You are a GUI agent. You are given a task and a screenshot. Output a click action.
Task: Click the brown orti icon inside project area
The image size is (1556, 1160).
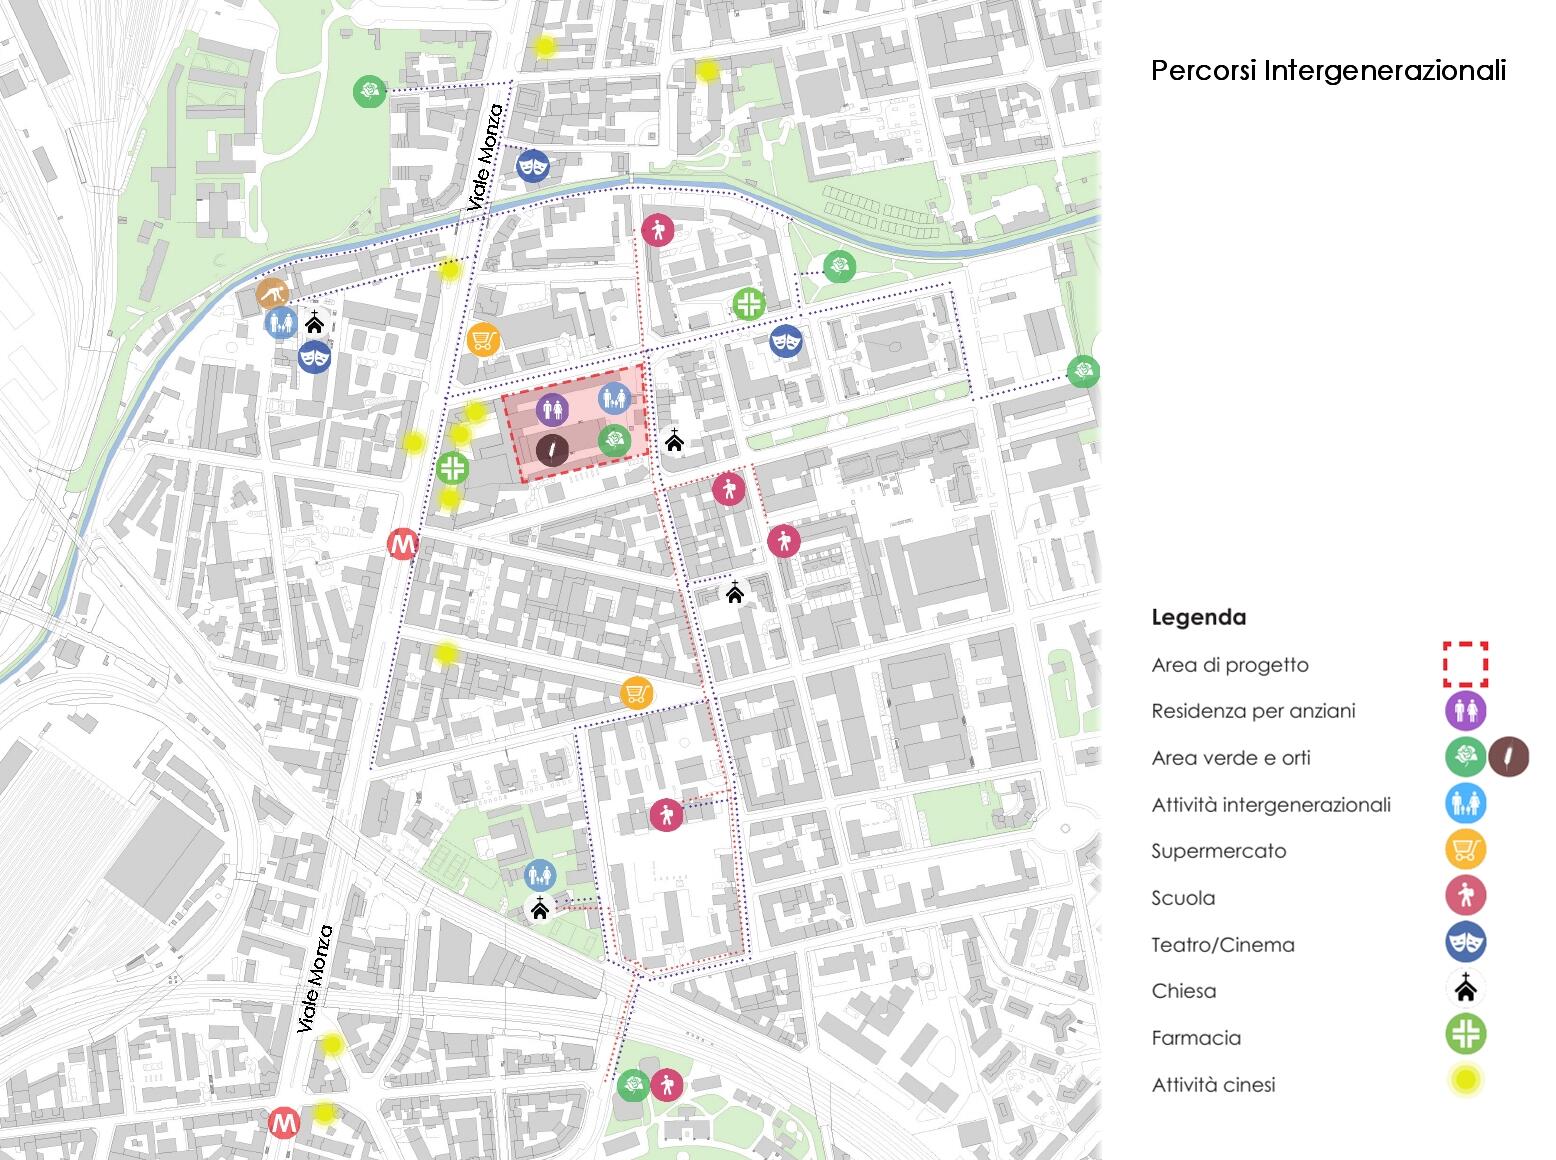pos(552,450)
